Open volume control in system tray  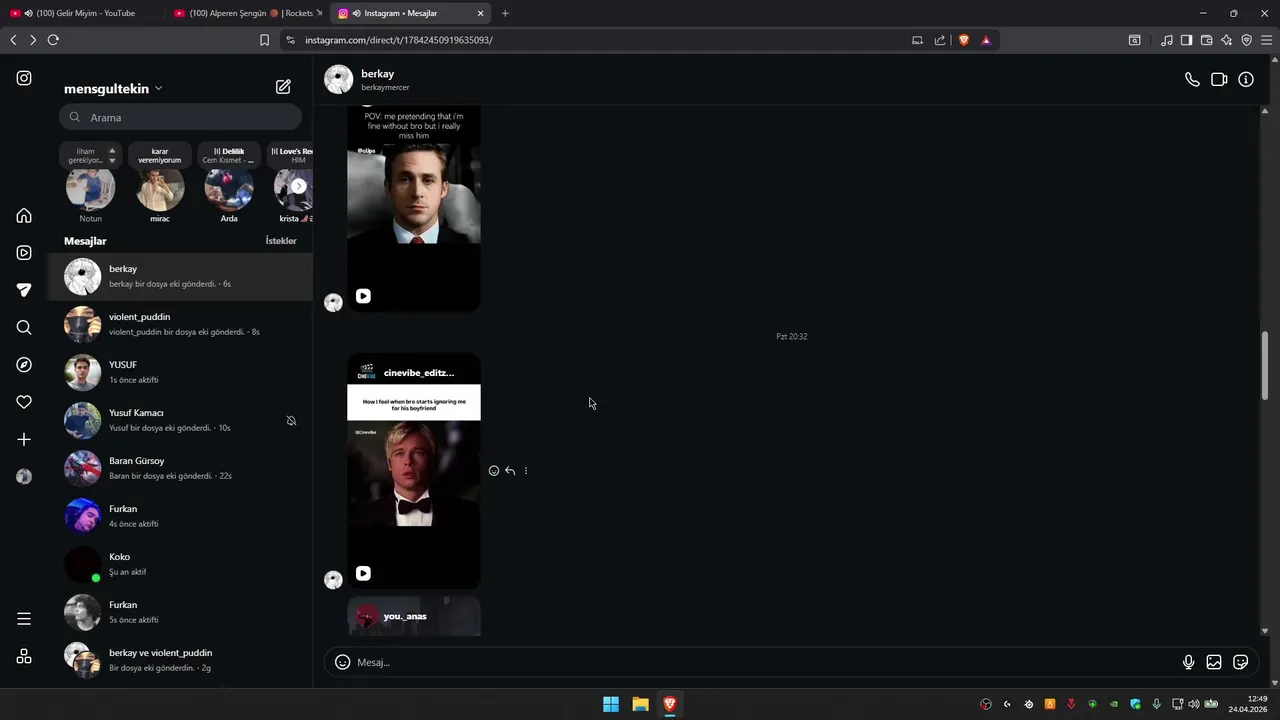point(1193,704)
